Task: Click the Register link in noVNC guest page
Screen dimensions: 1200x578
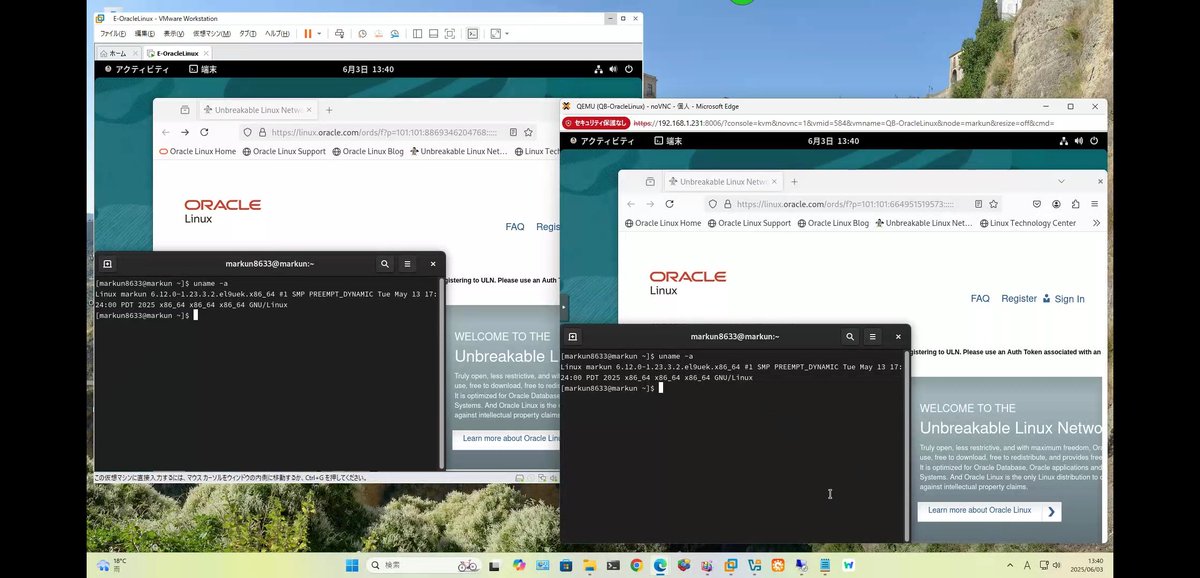Action: point(1019,299)
